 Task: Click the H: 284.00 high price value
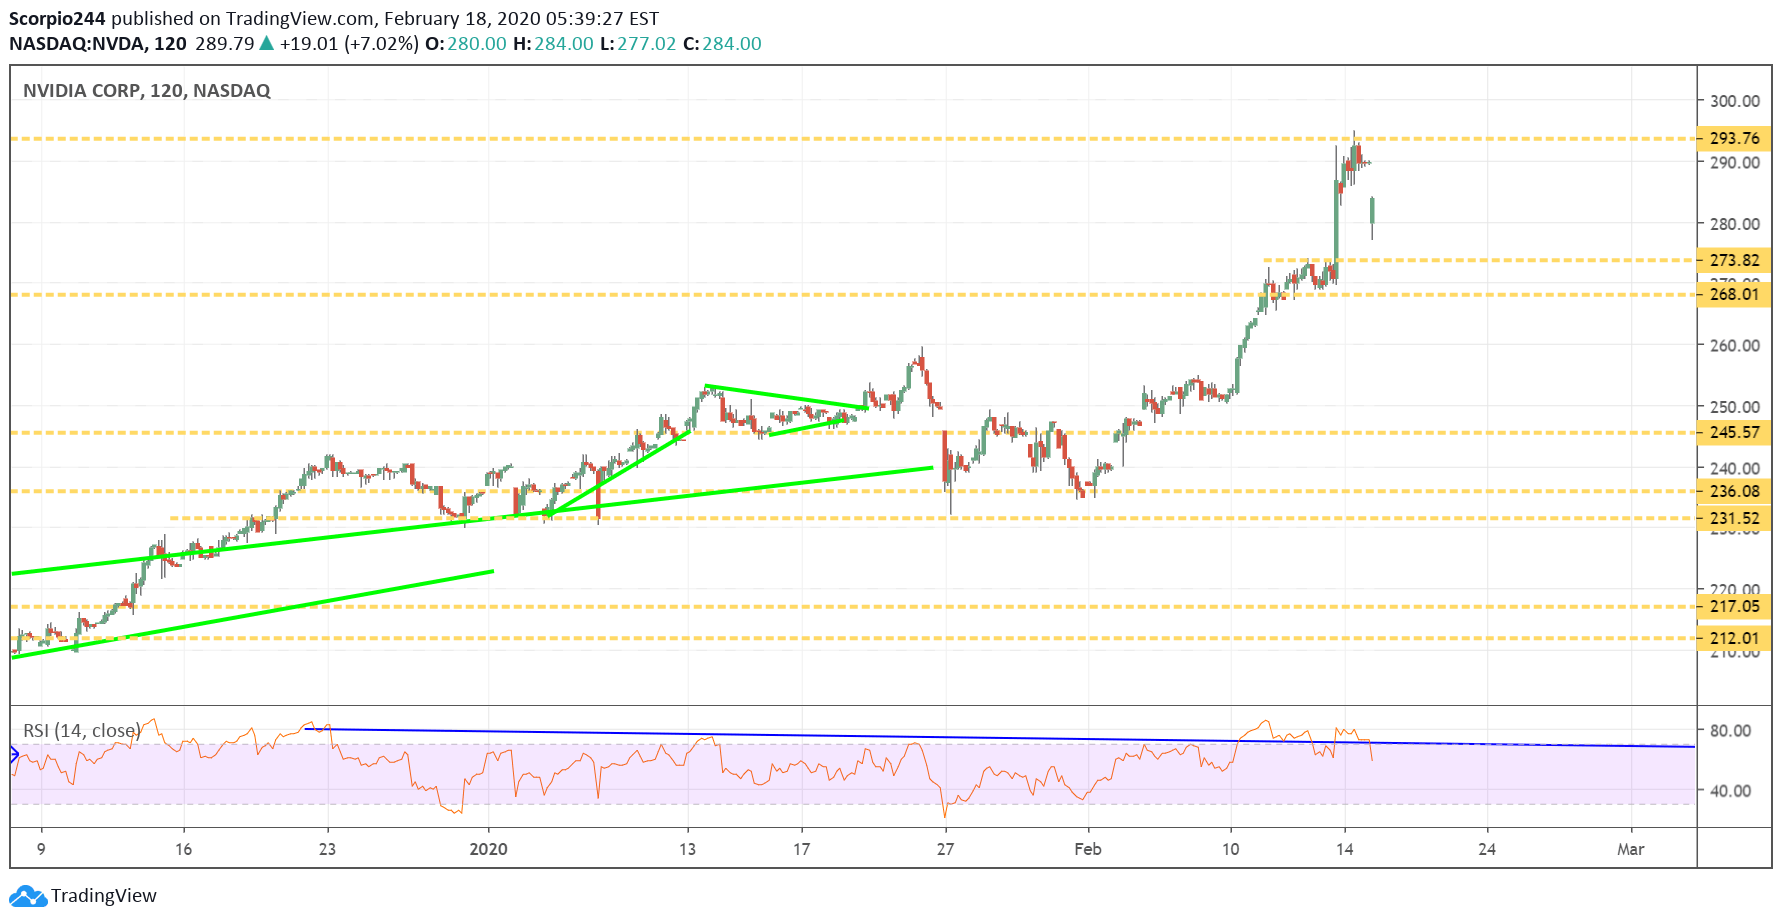(x=554, y=44)
